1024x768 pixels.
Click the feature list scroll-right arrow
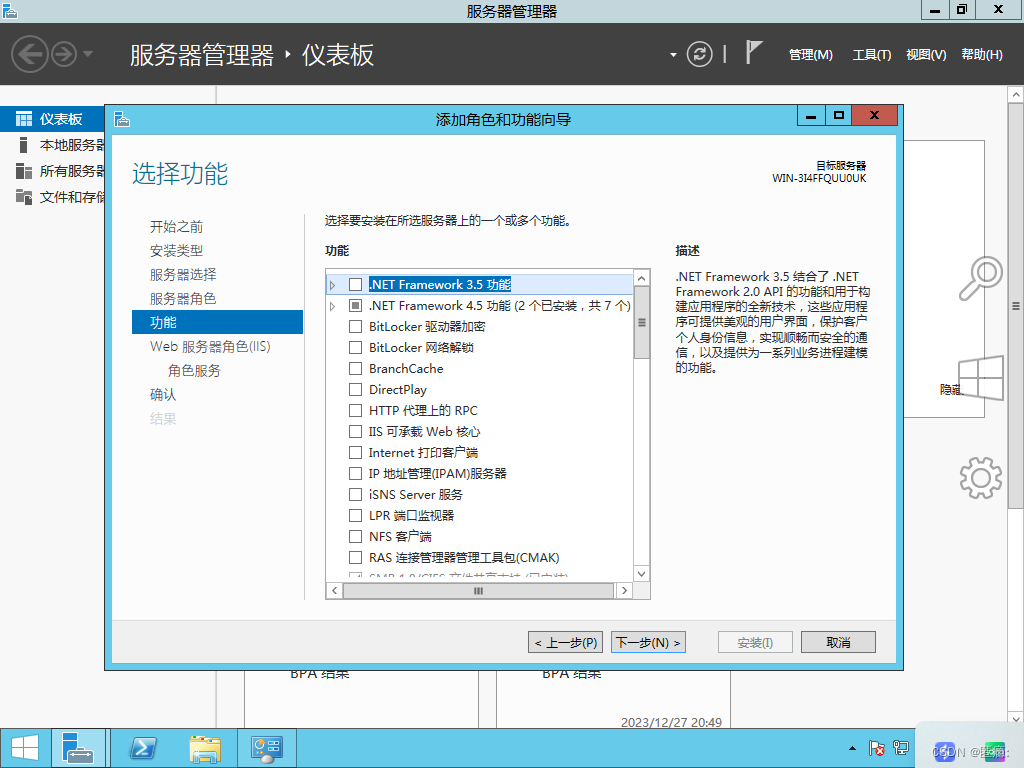point(624,590)
